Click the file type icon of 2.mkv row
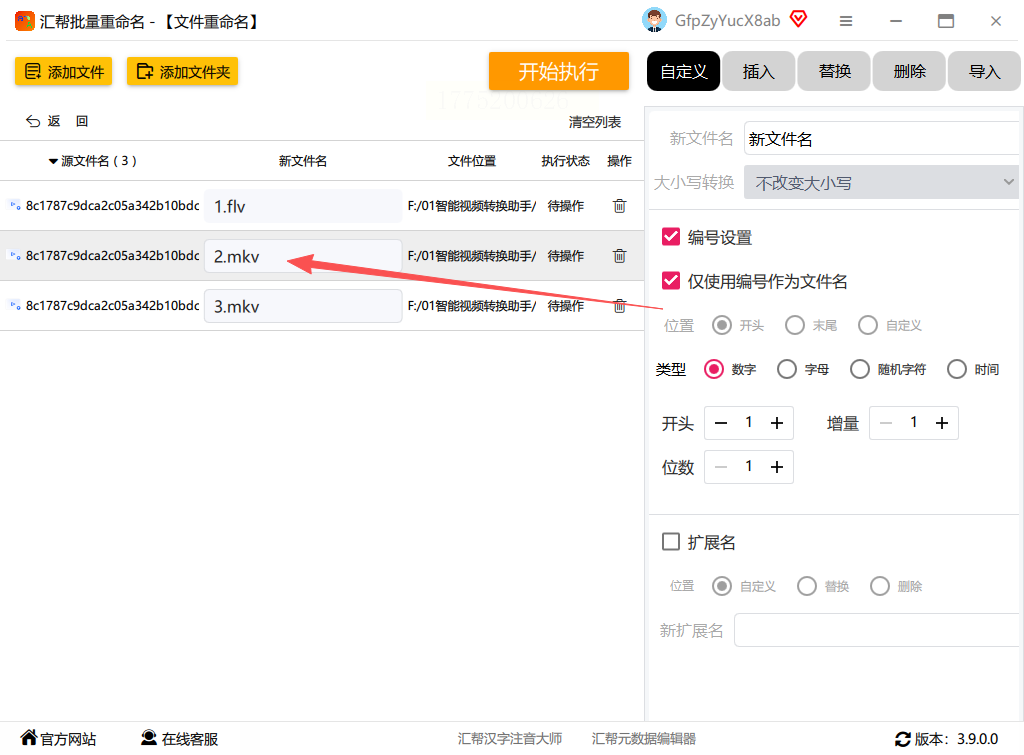 (x=14, y=256)
